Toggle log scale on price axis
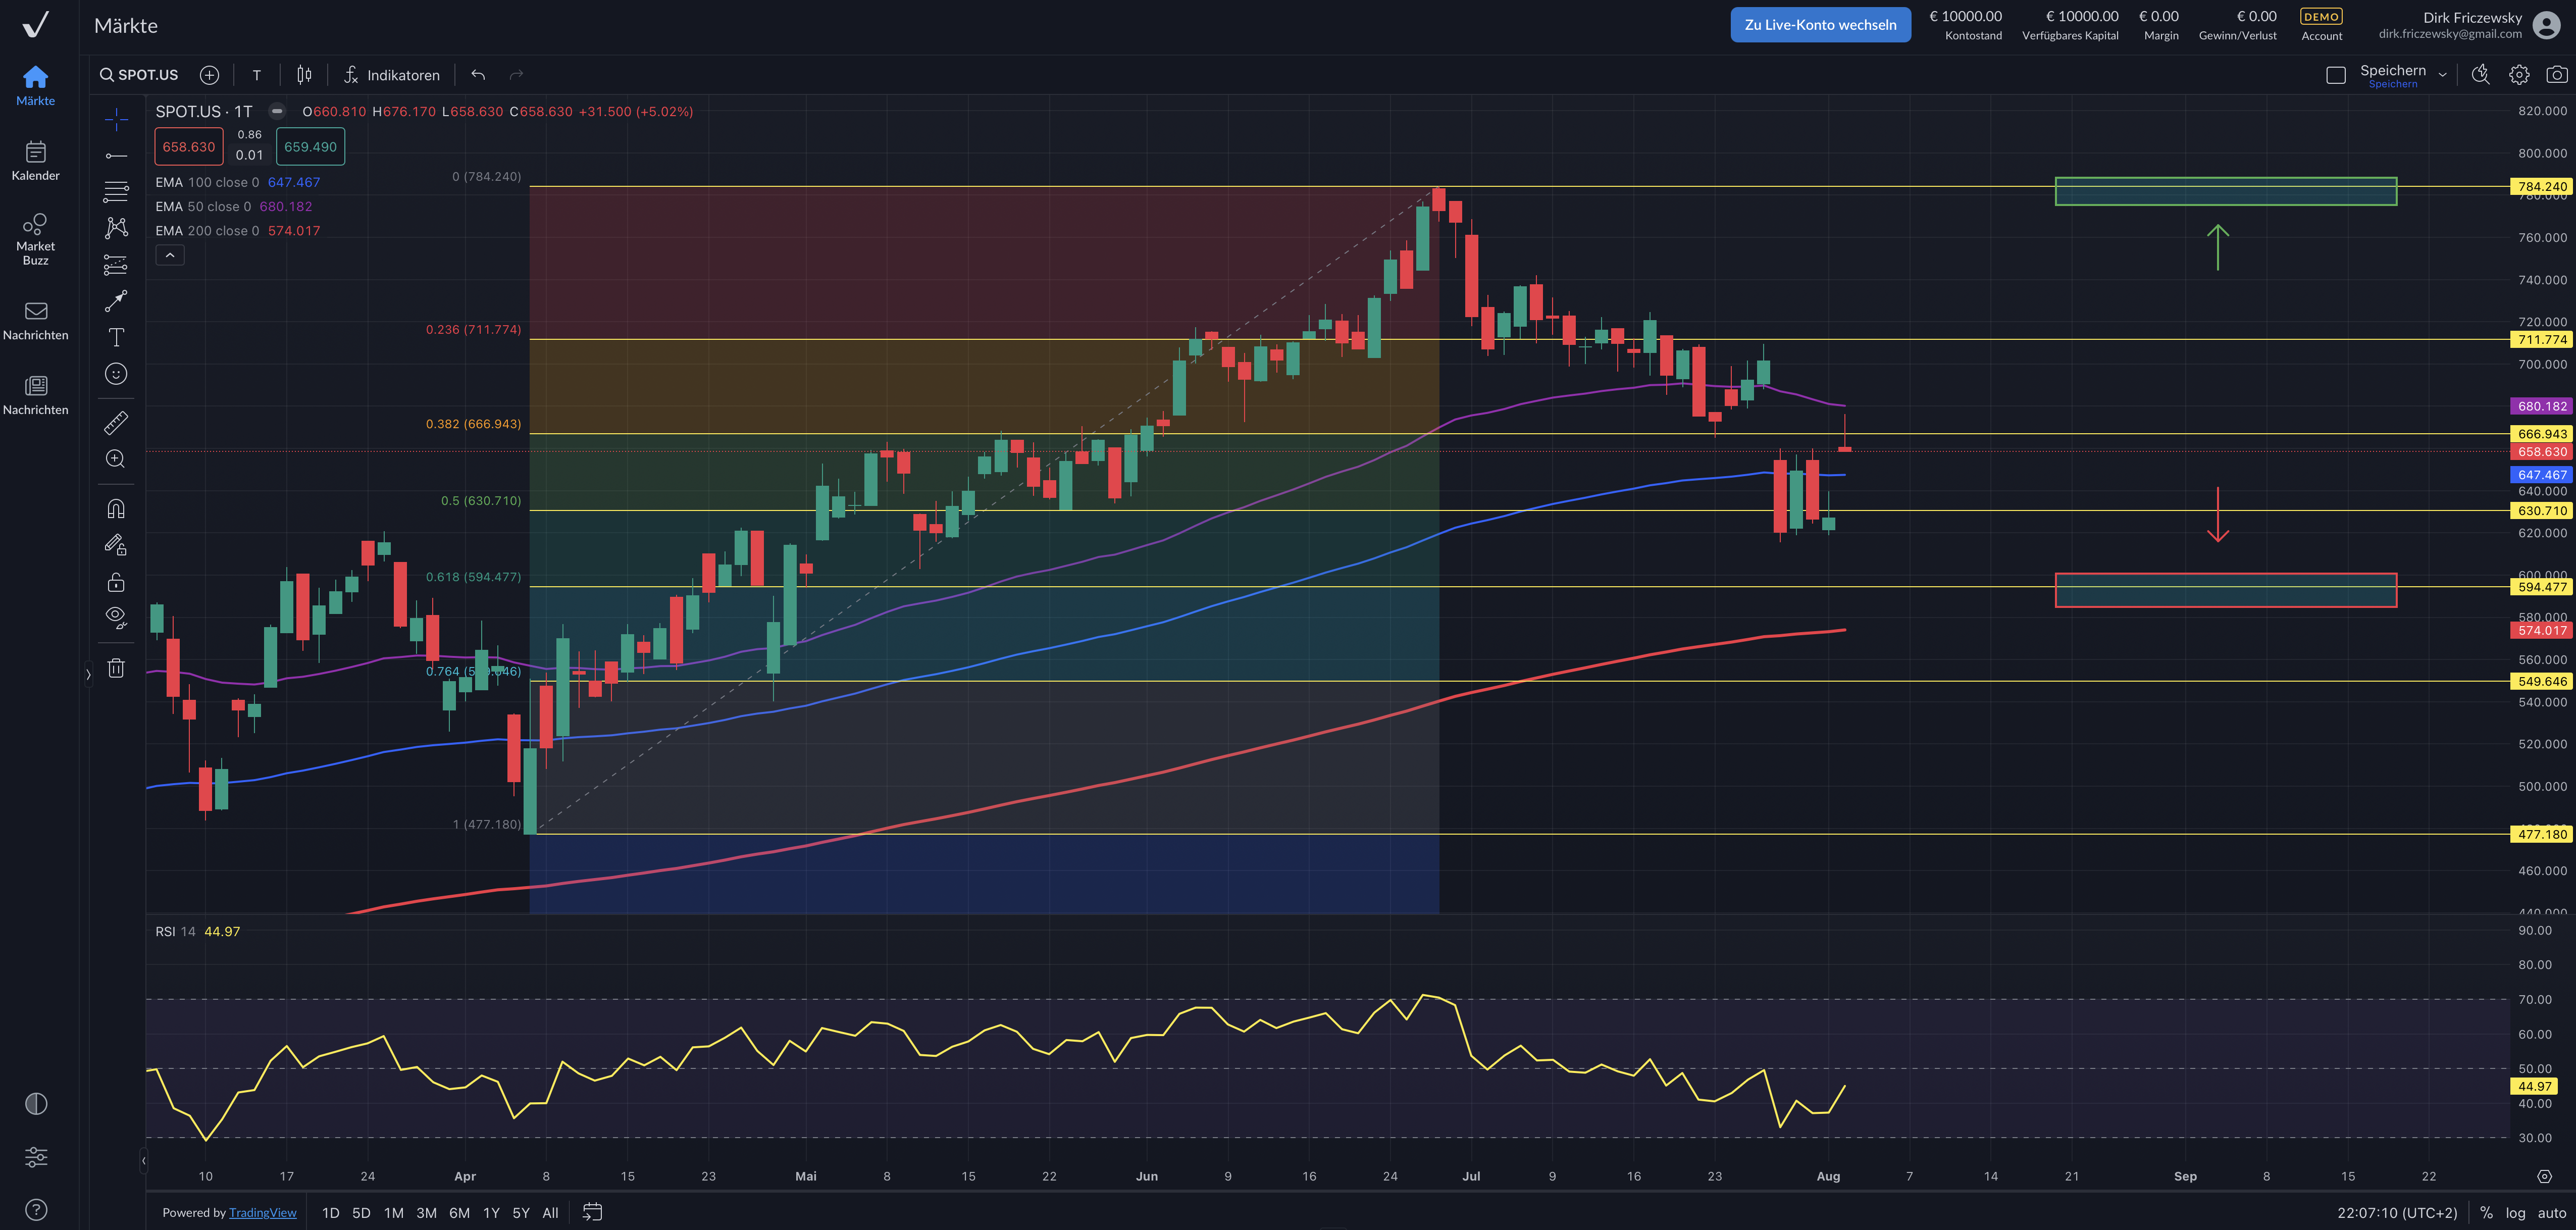2576x1230 pixels. [2515, 1212]
